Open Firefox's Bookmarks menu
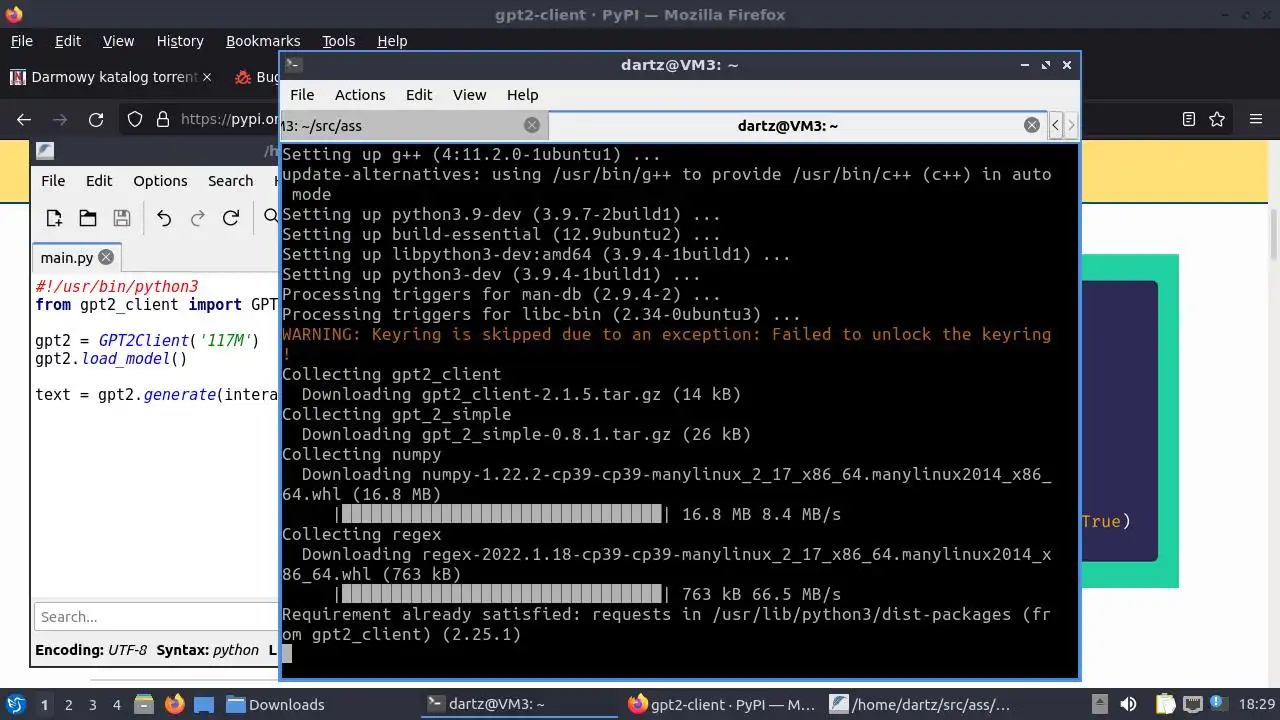Screen dimensions: 1280x720 pos(263,41)
